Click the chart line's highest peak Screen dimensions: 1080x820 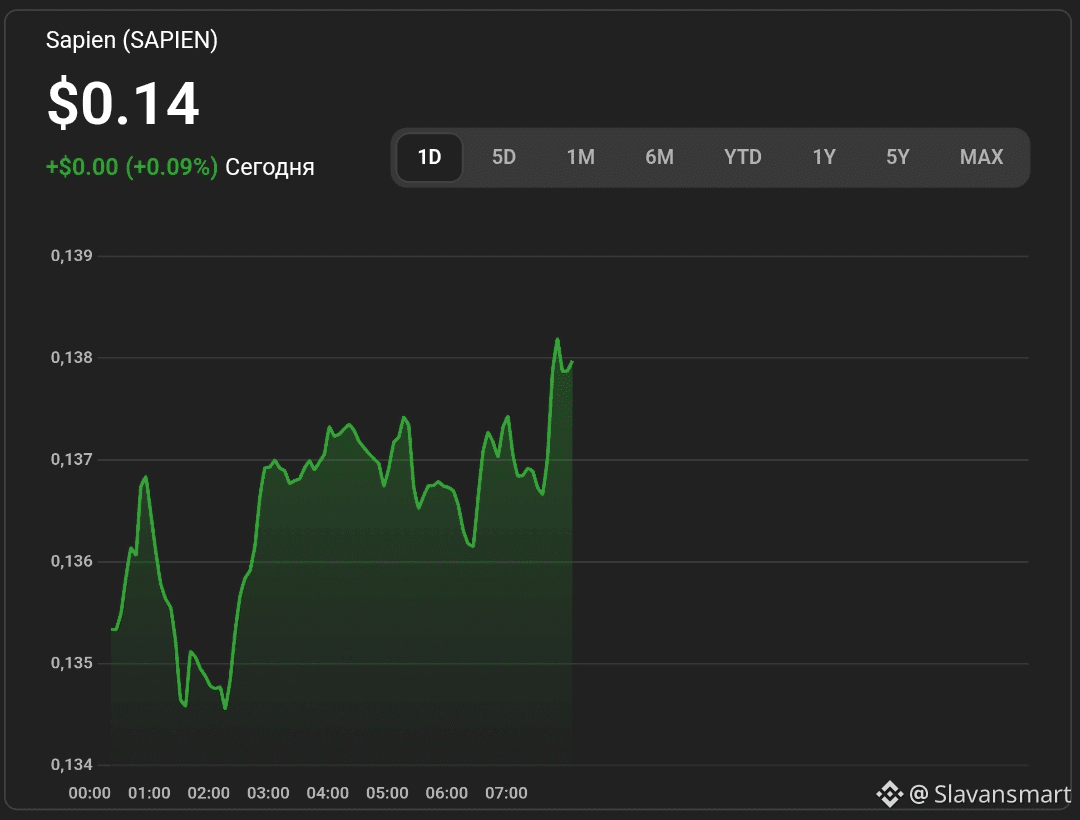pos(557,339)
